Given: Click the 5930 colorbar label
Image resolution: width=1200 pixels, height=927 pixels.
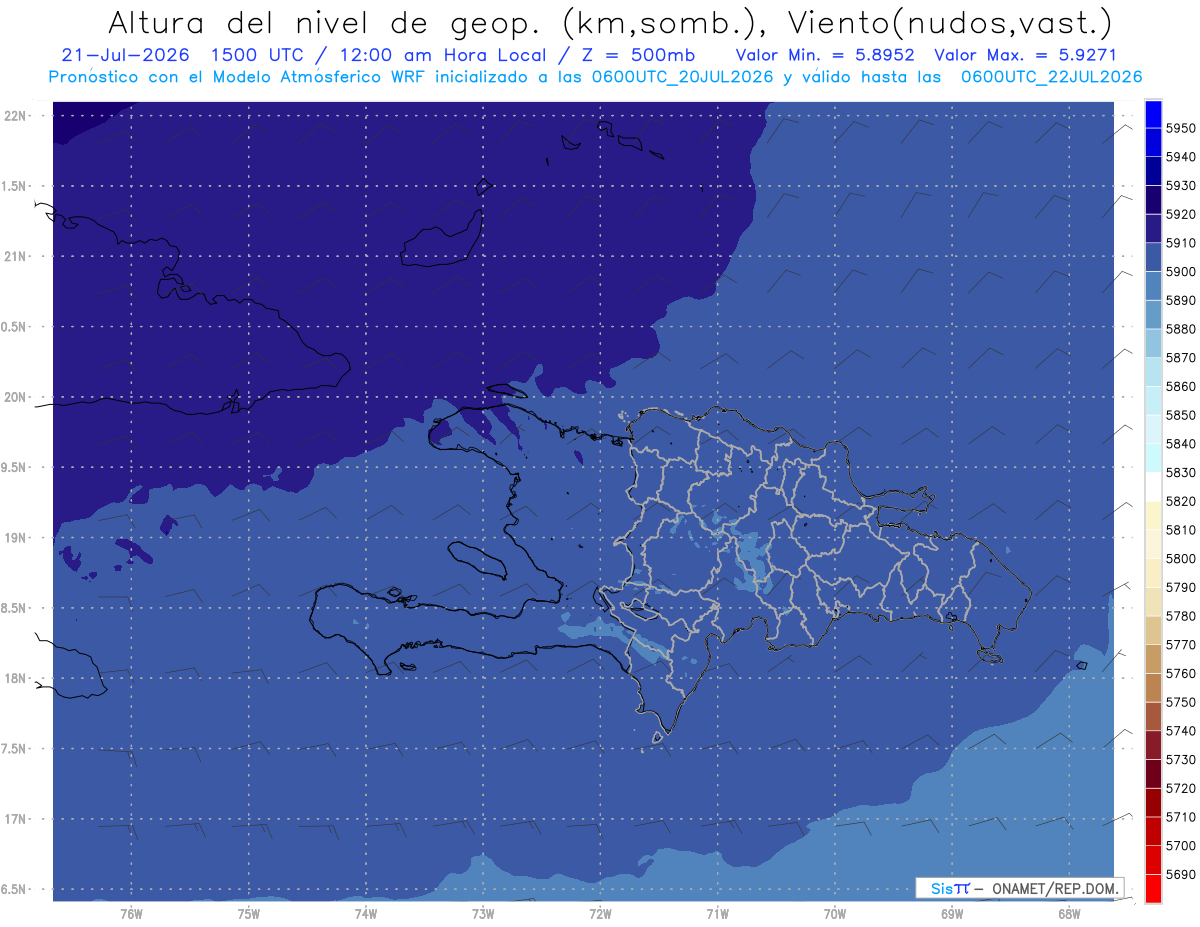Looking at the screenshot, I should point(1180,186).
